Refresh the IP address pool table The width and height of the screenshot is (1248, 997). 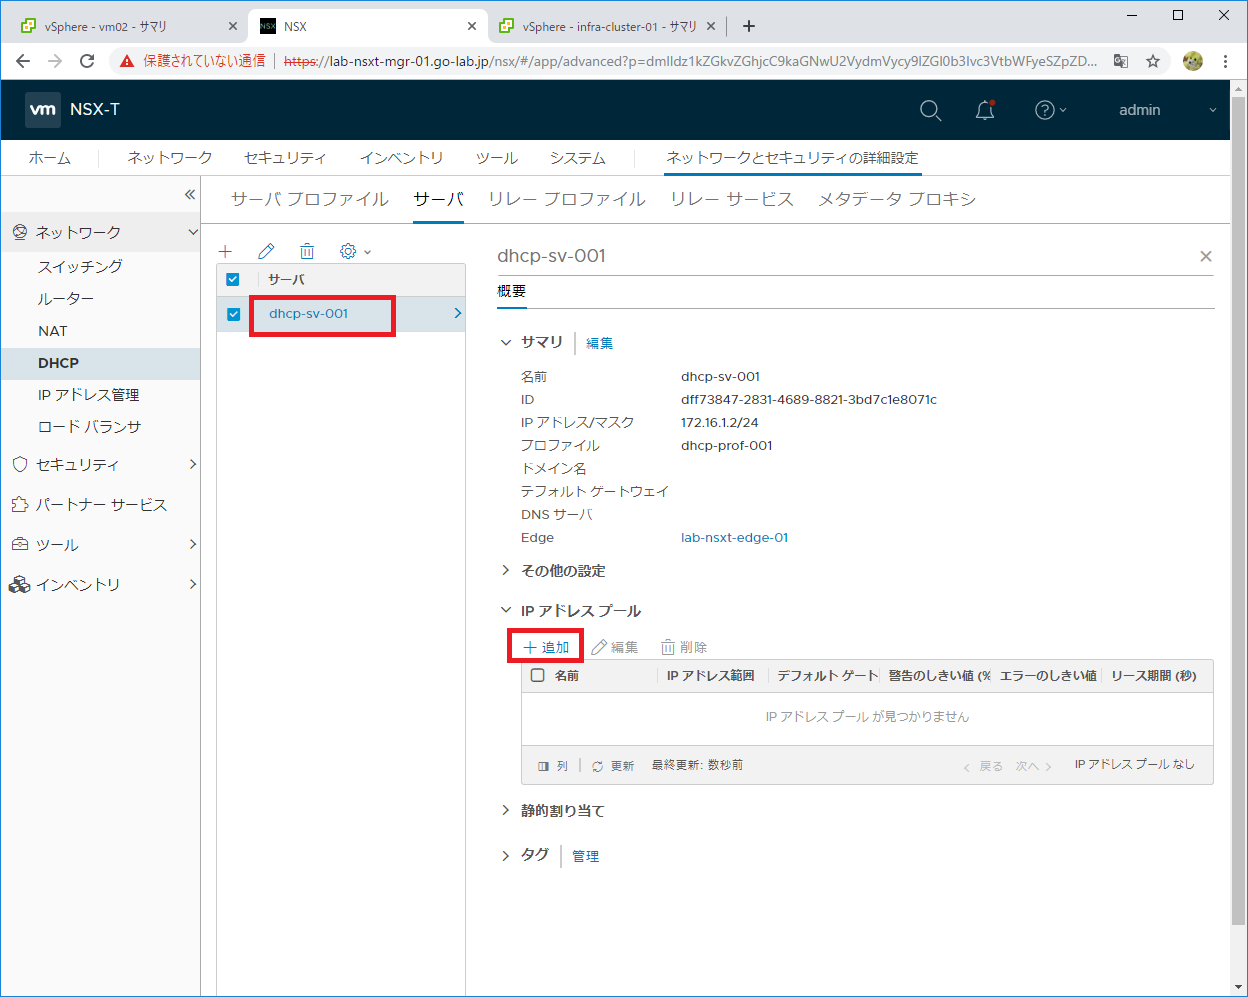click(x=613, y=766)
